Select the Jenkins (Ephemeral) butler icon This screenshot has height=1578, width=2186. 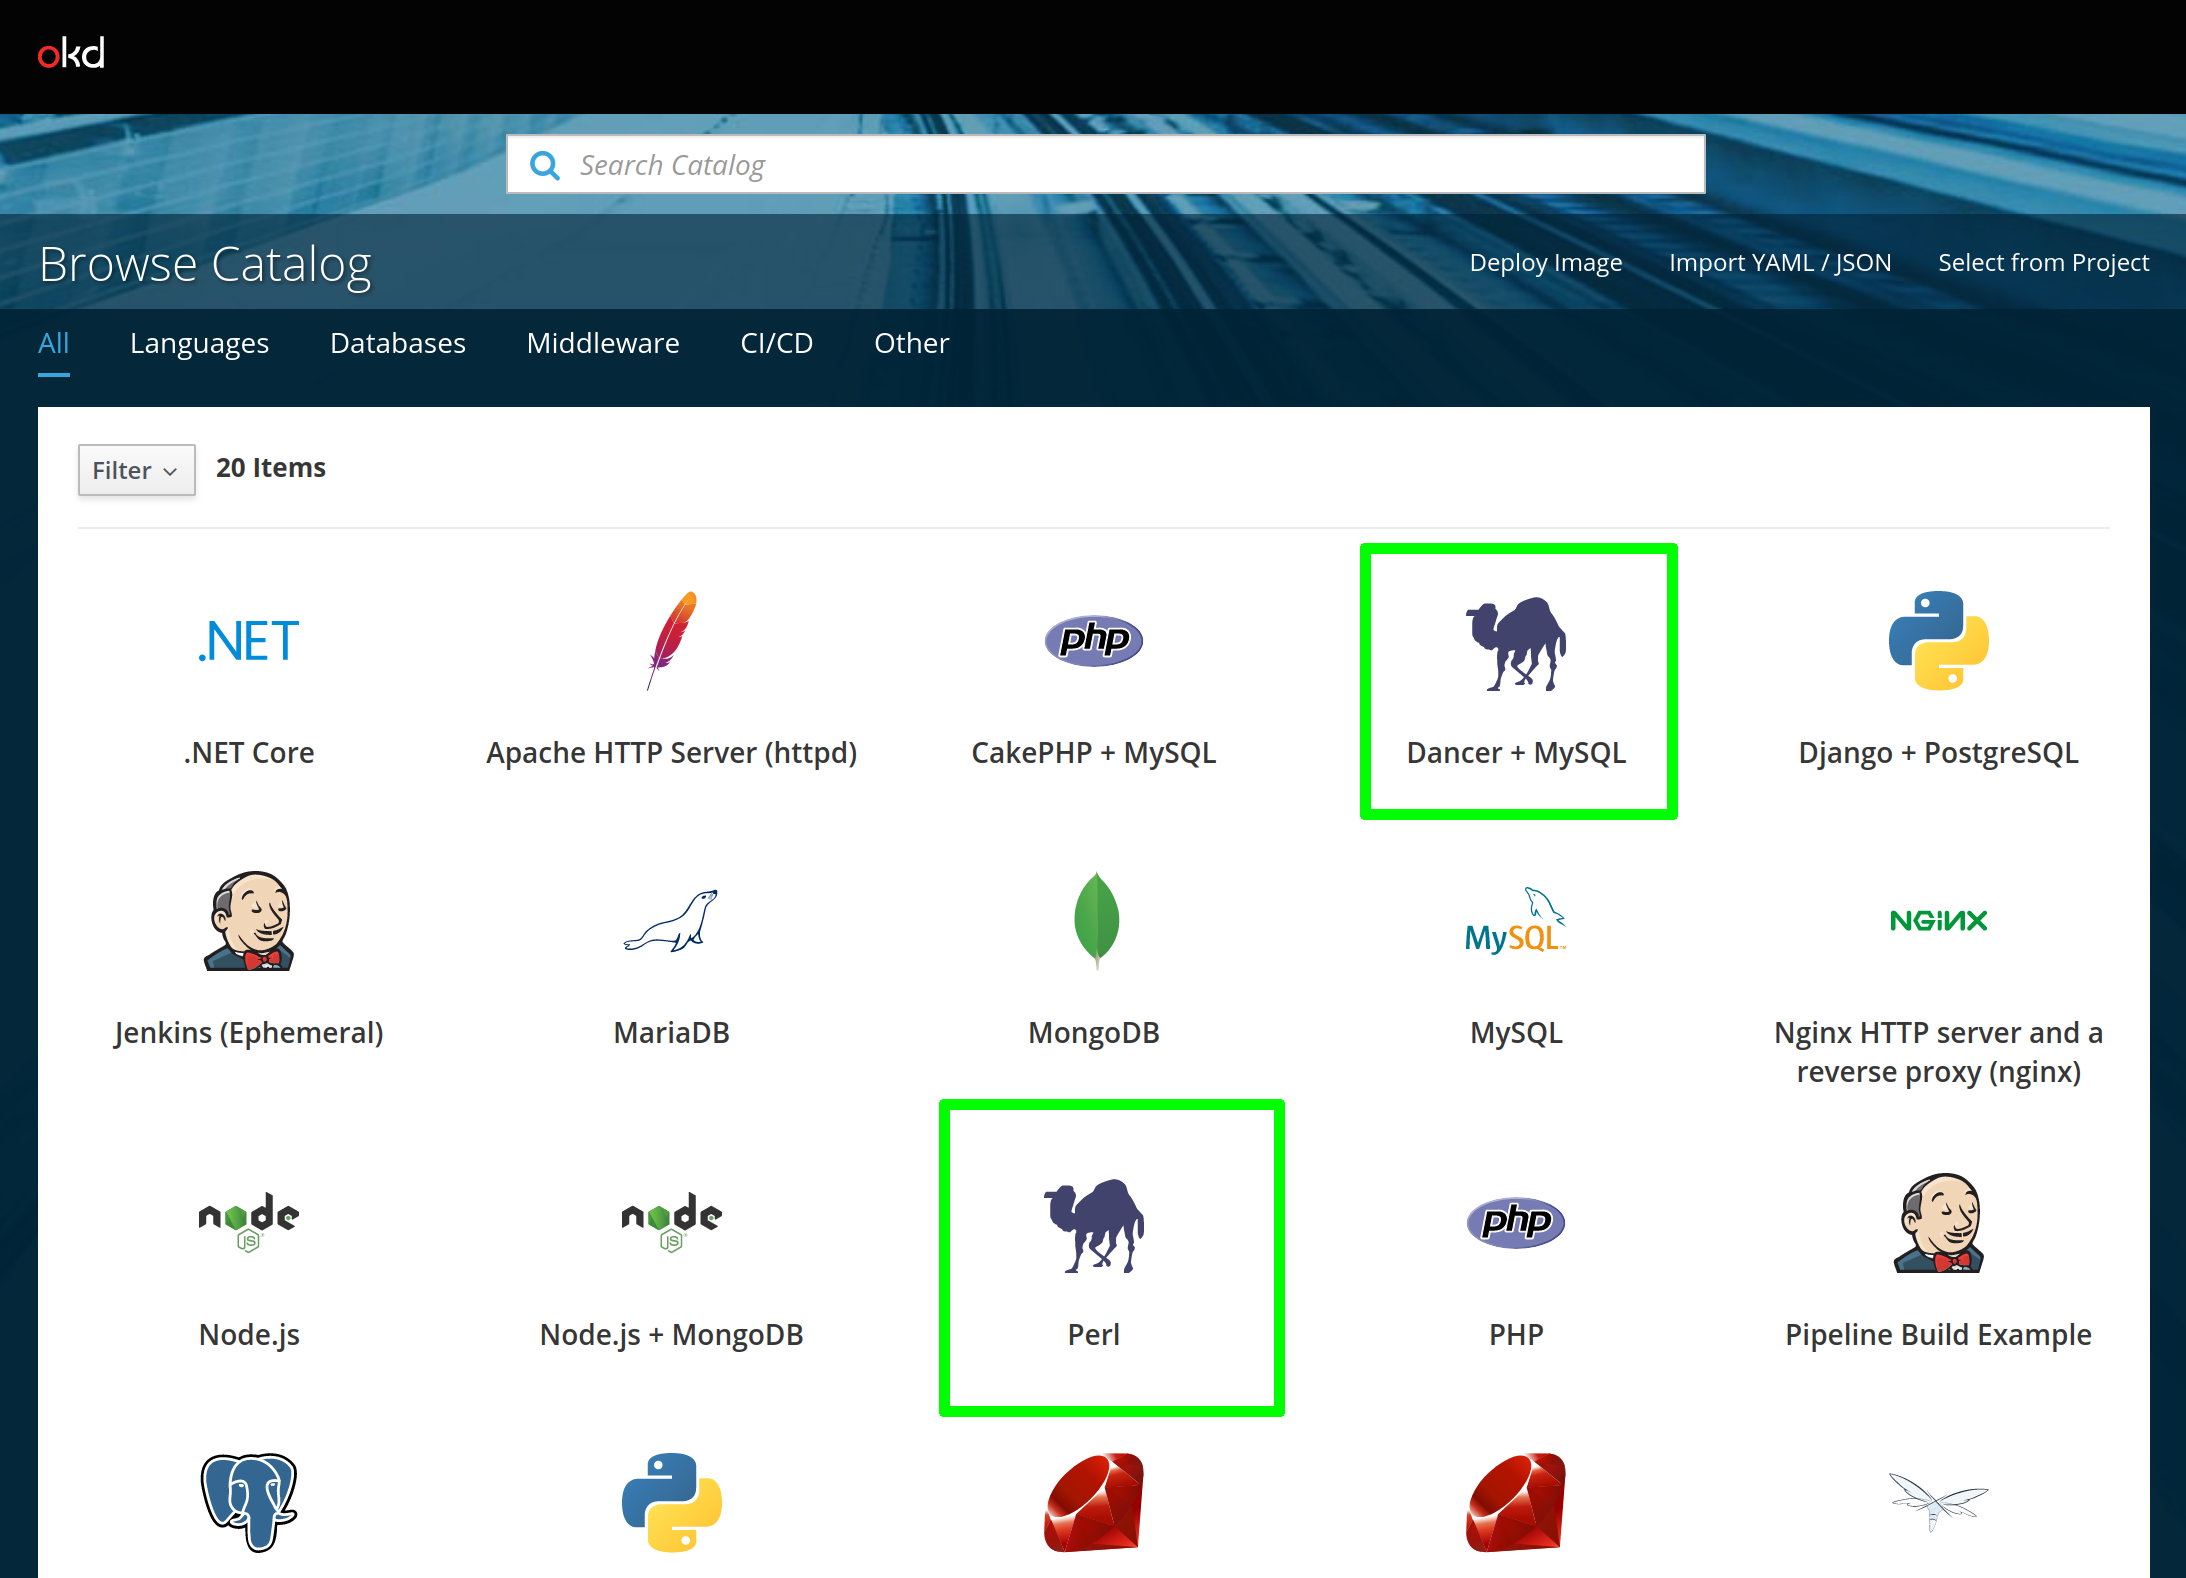[249, 921]
